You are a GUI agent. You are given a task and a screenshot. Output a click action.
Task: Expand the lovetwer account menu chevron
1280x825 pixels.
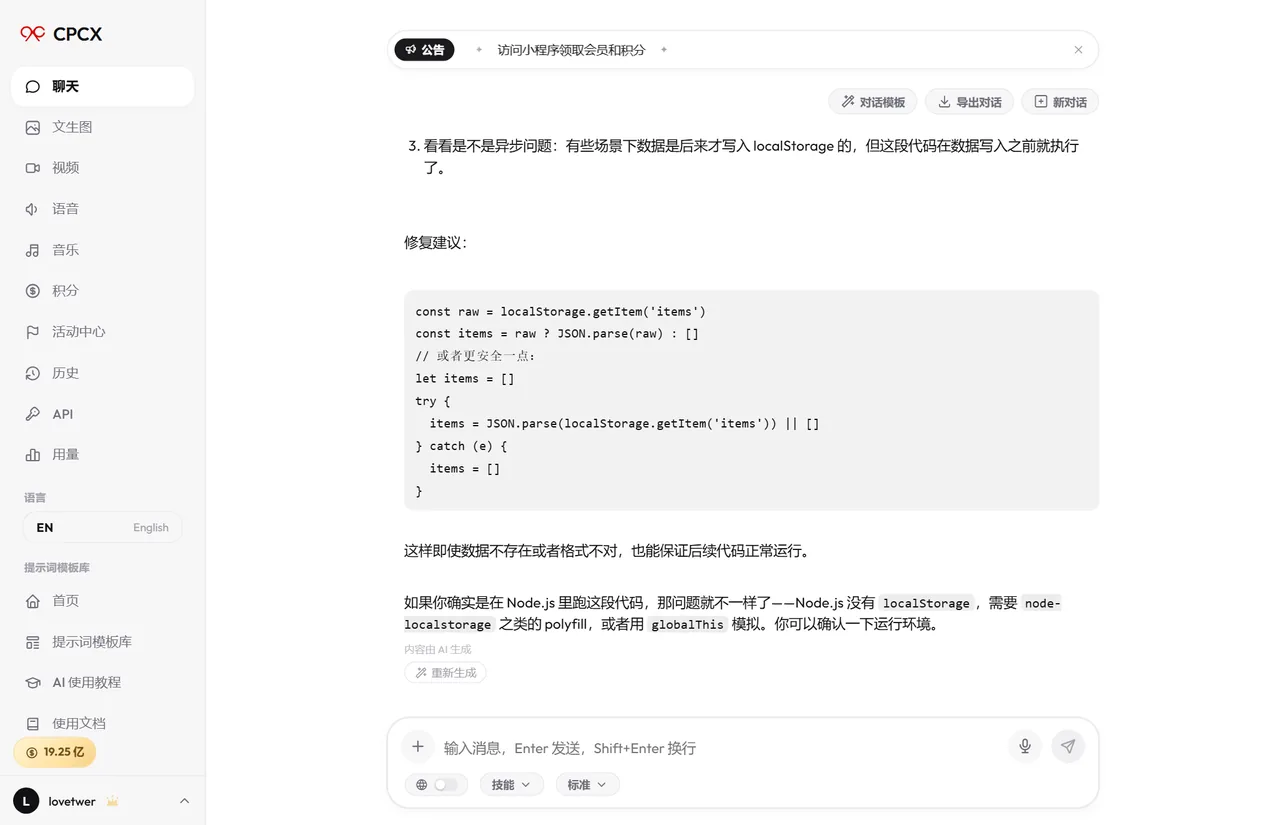pos(184,801)
